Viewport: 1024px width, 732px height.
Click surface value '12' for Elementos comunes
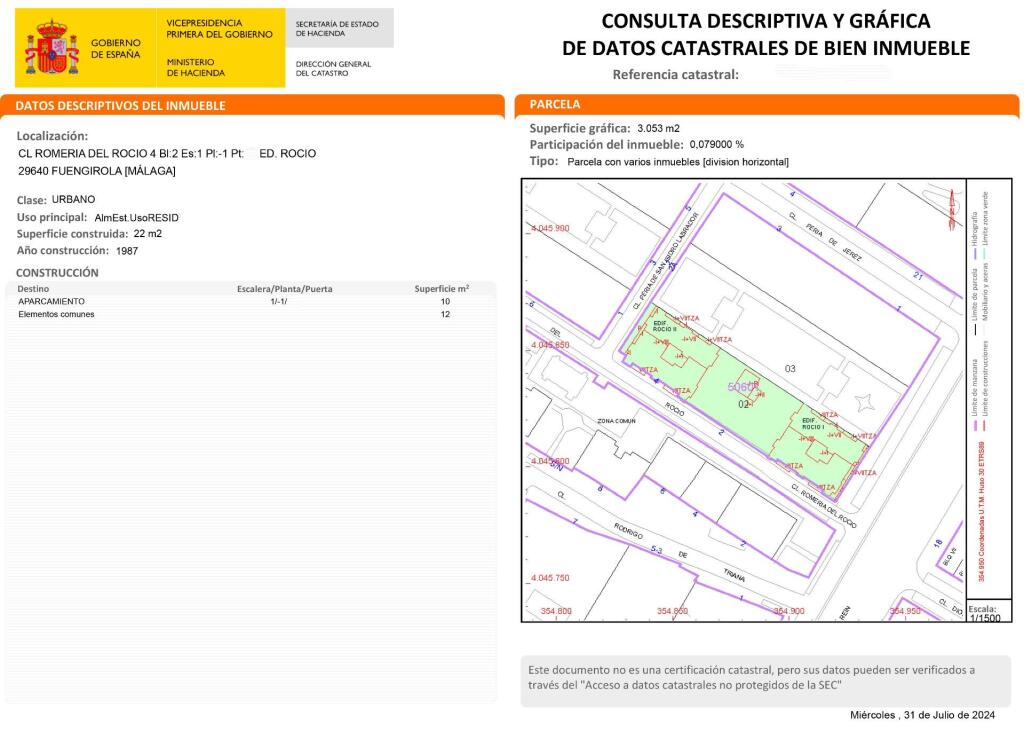(445, 314)
